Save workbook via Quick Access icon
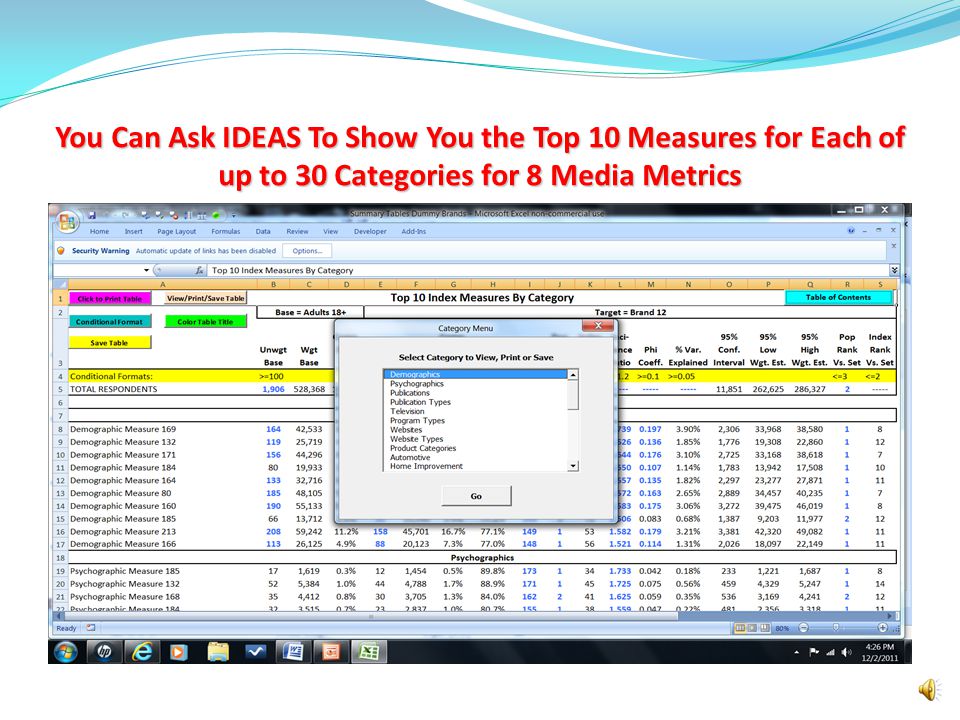 [x=92, y=215]
